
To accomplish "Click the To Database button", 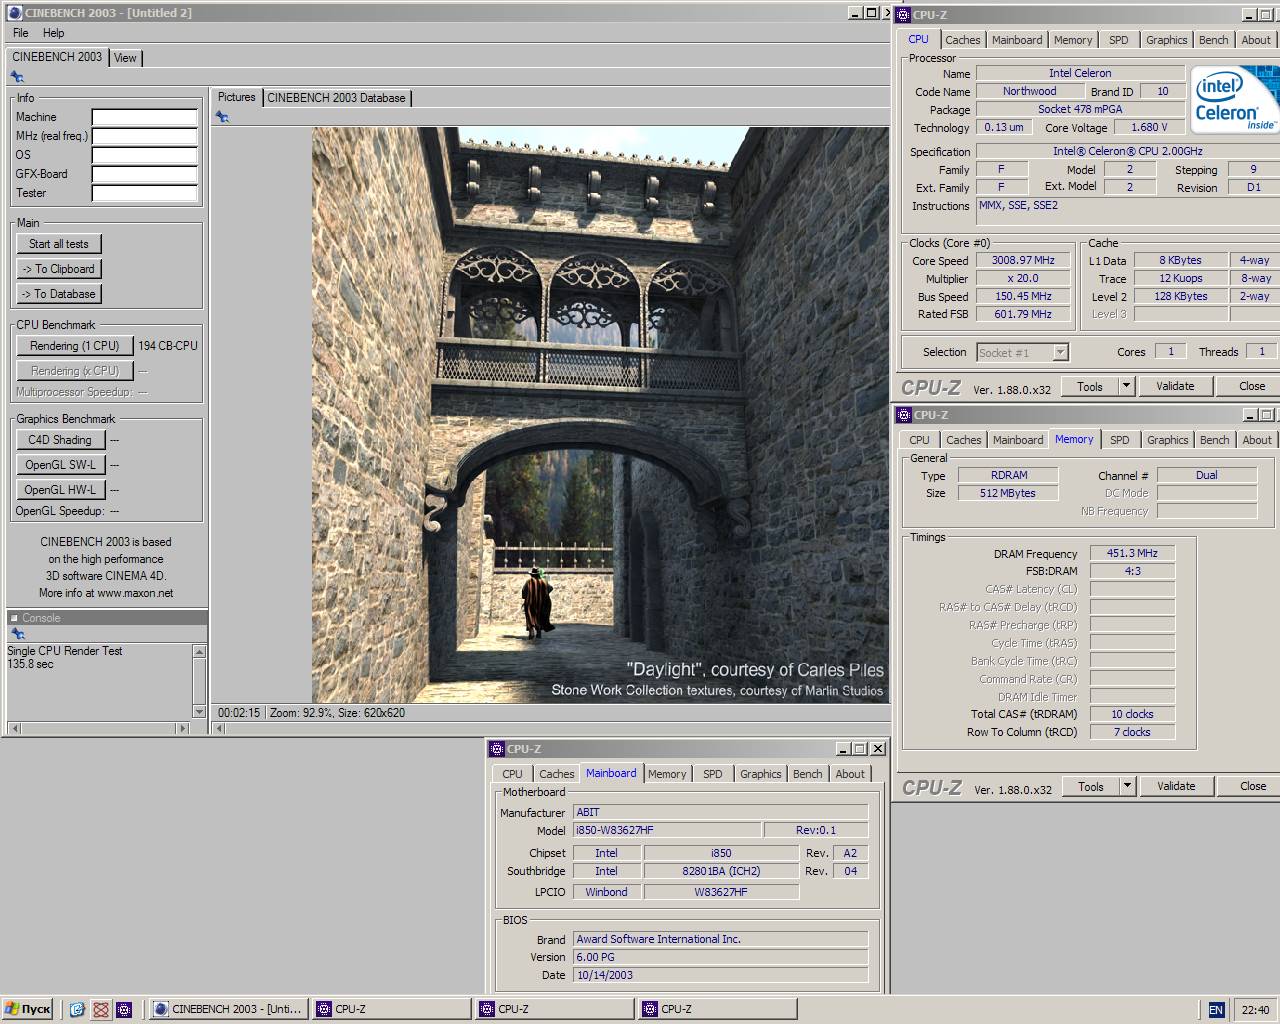I will [x=59, y=294].
